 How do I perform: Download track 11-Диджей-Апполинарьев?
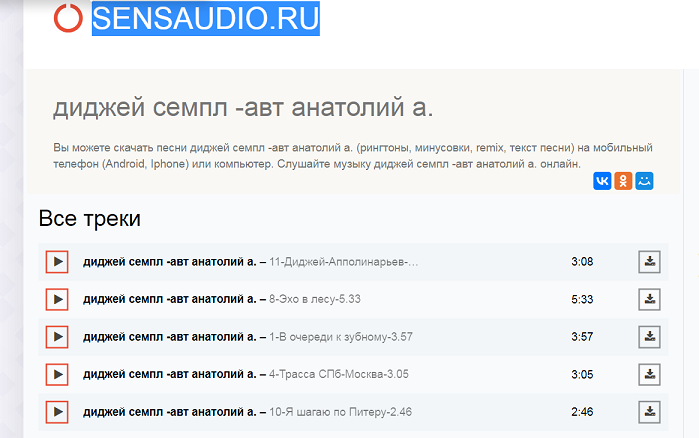pyautogui.click(x=650, y=262)
